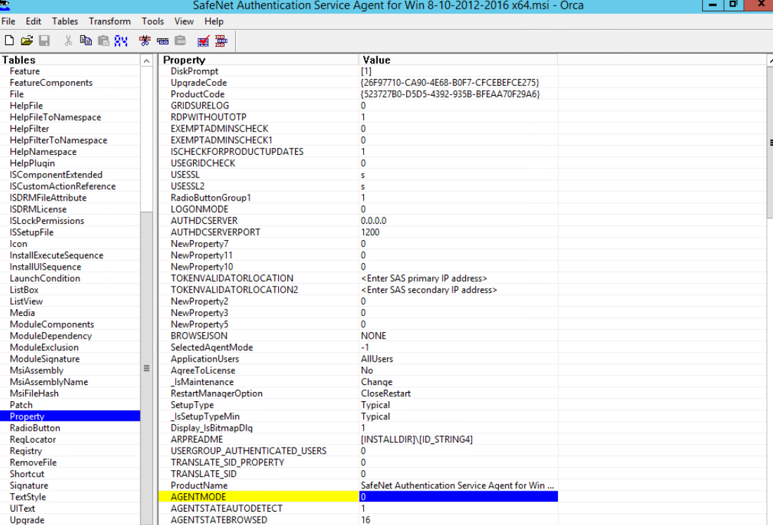Open the Tables menu

point(65,21)
